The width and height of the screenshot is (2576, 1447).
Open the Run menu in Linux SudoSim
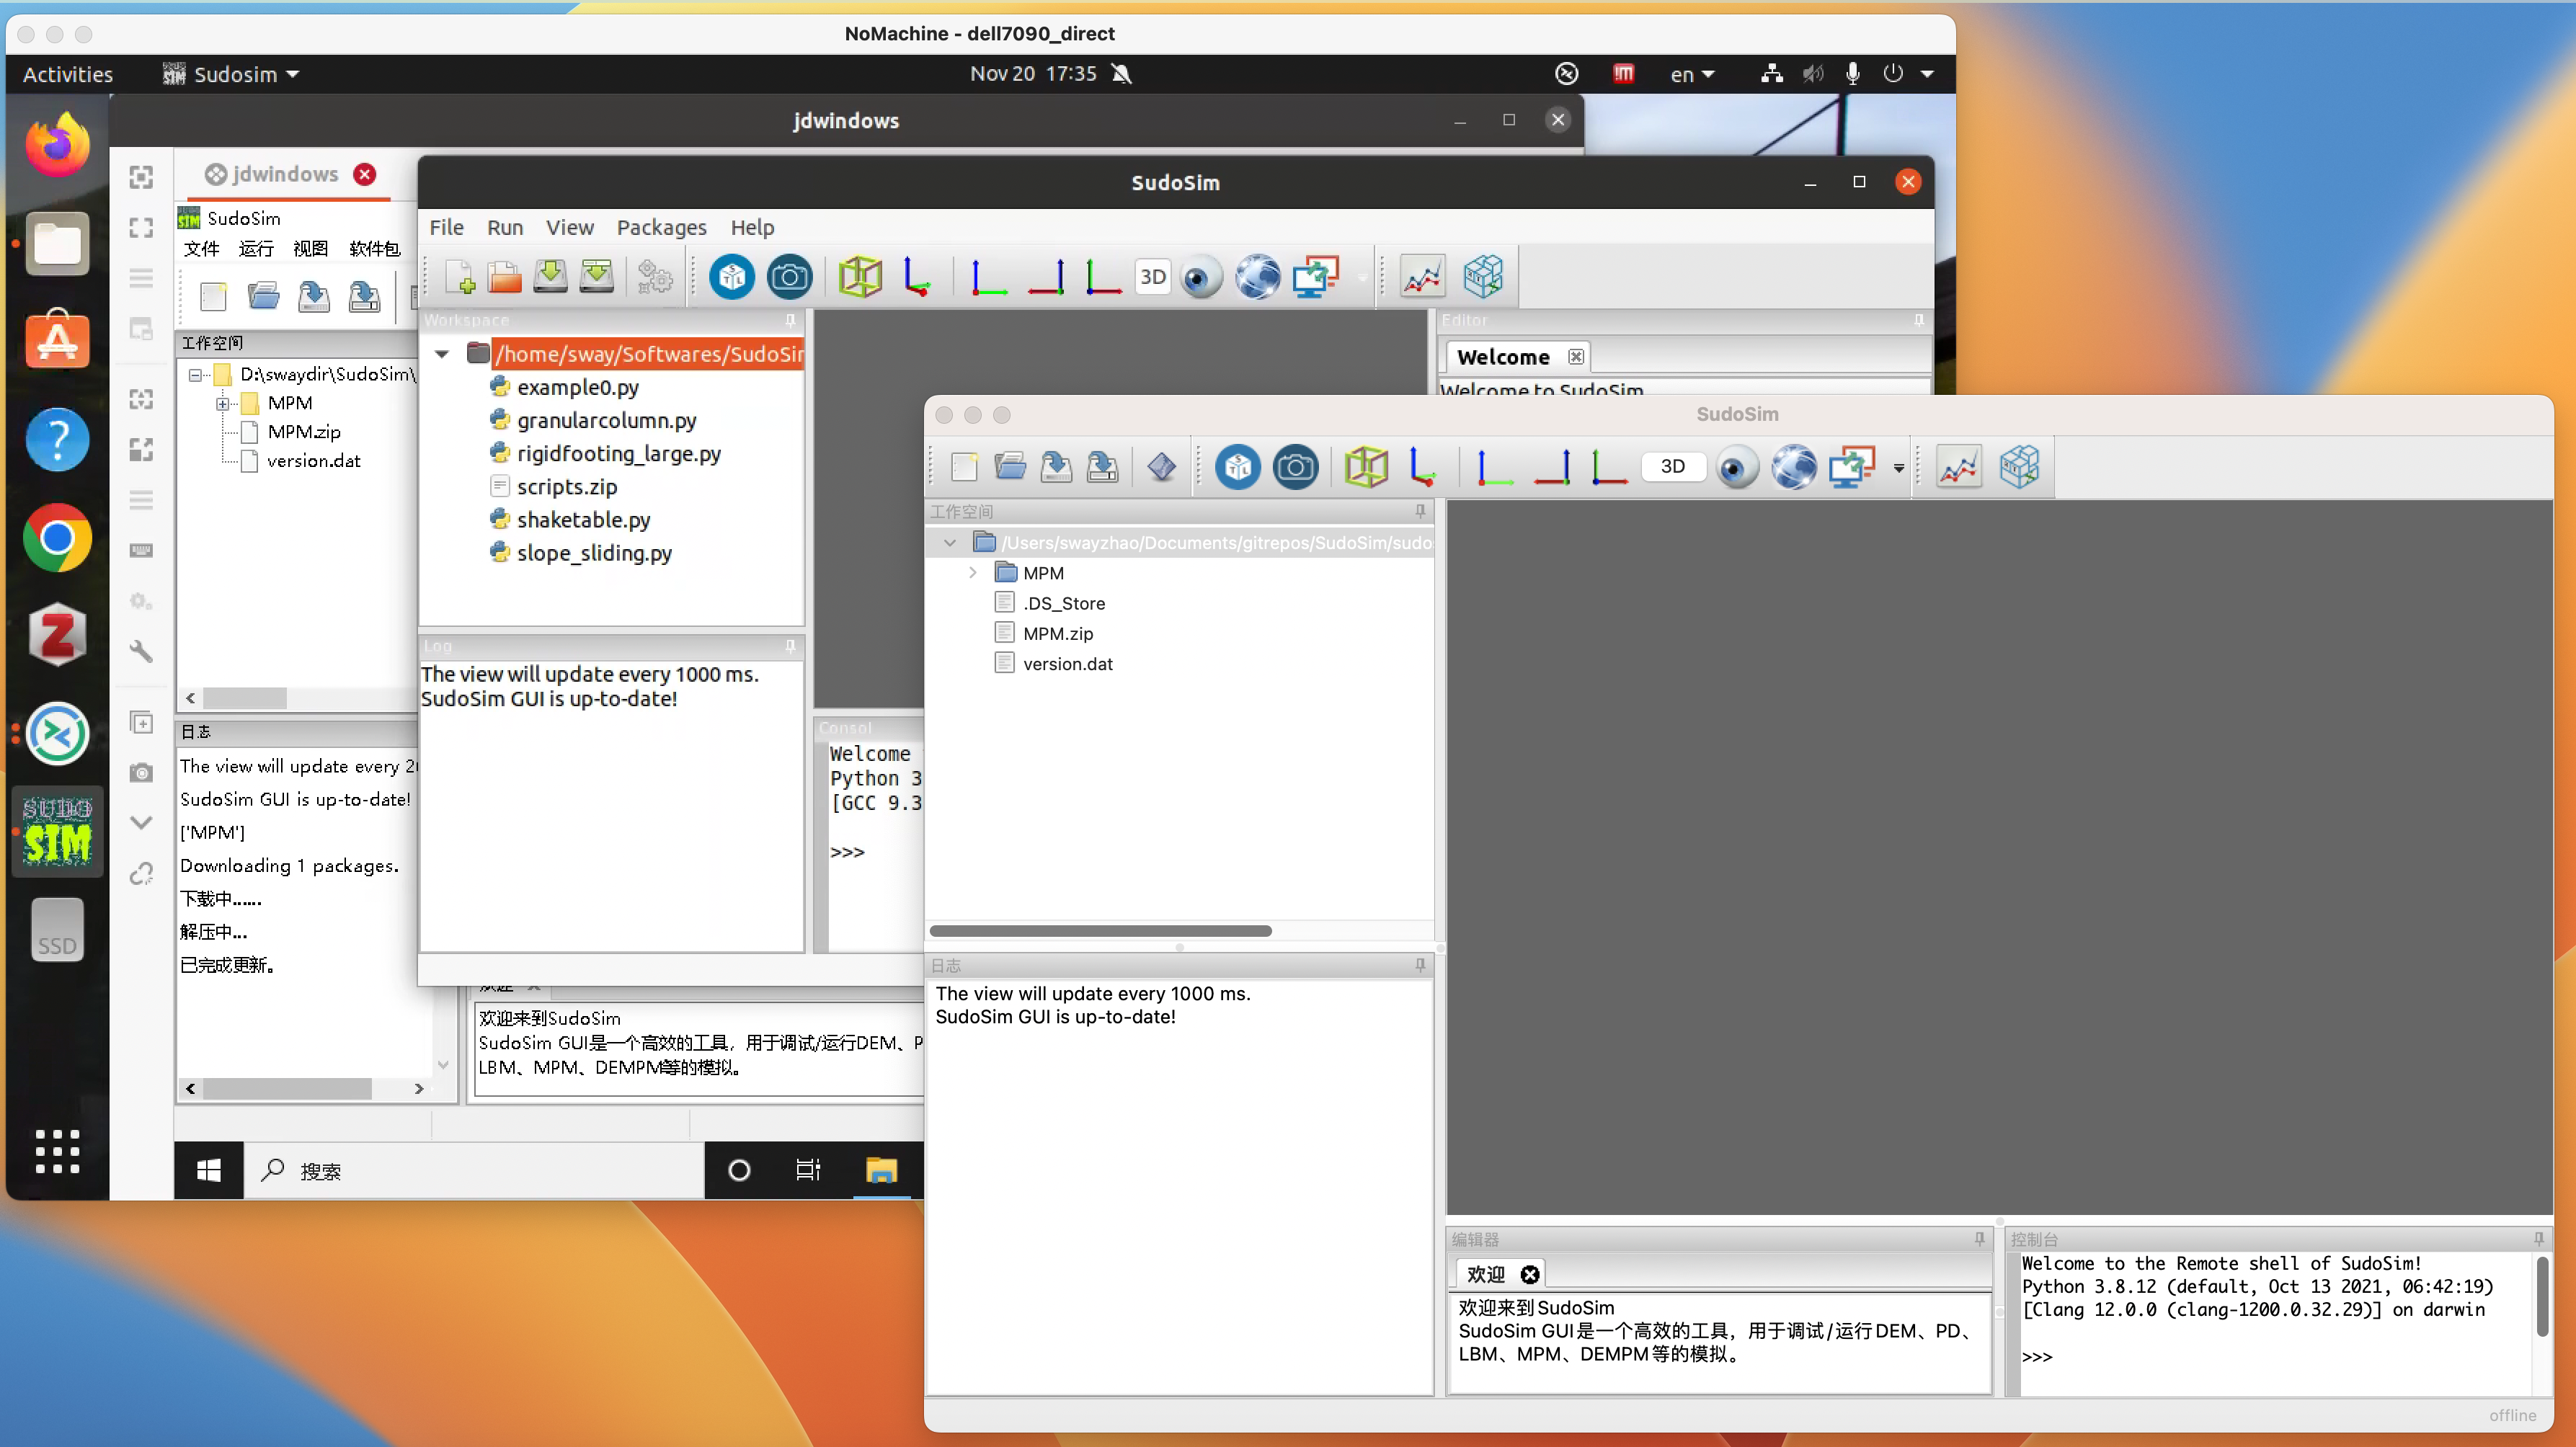tap(505, 227)
